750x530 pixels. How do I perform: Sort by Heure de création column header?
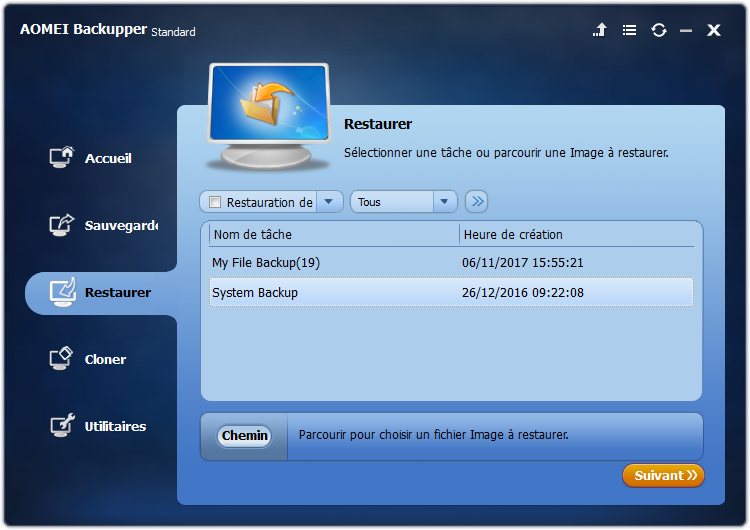pos(576,234)
